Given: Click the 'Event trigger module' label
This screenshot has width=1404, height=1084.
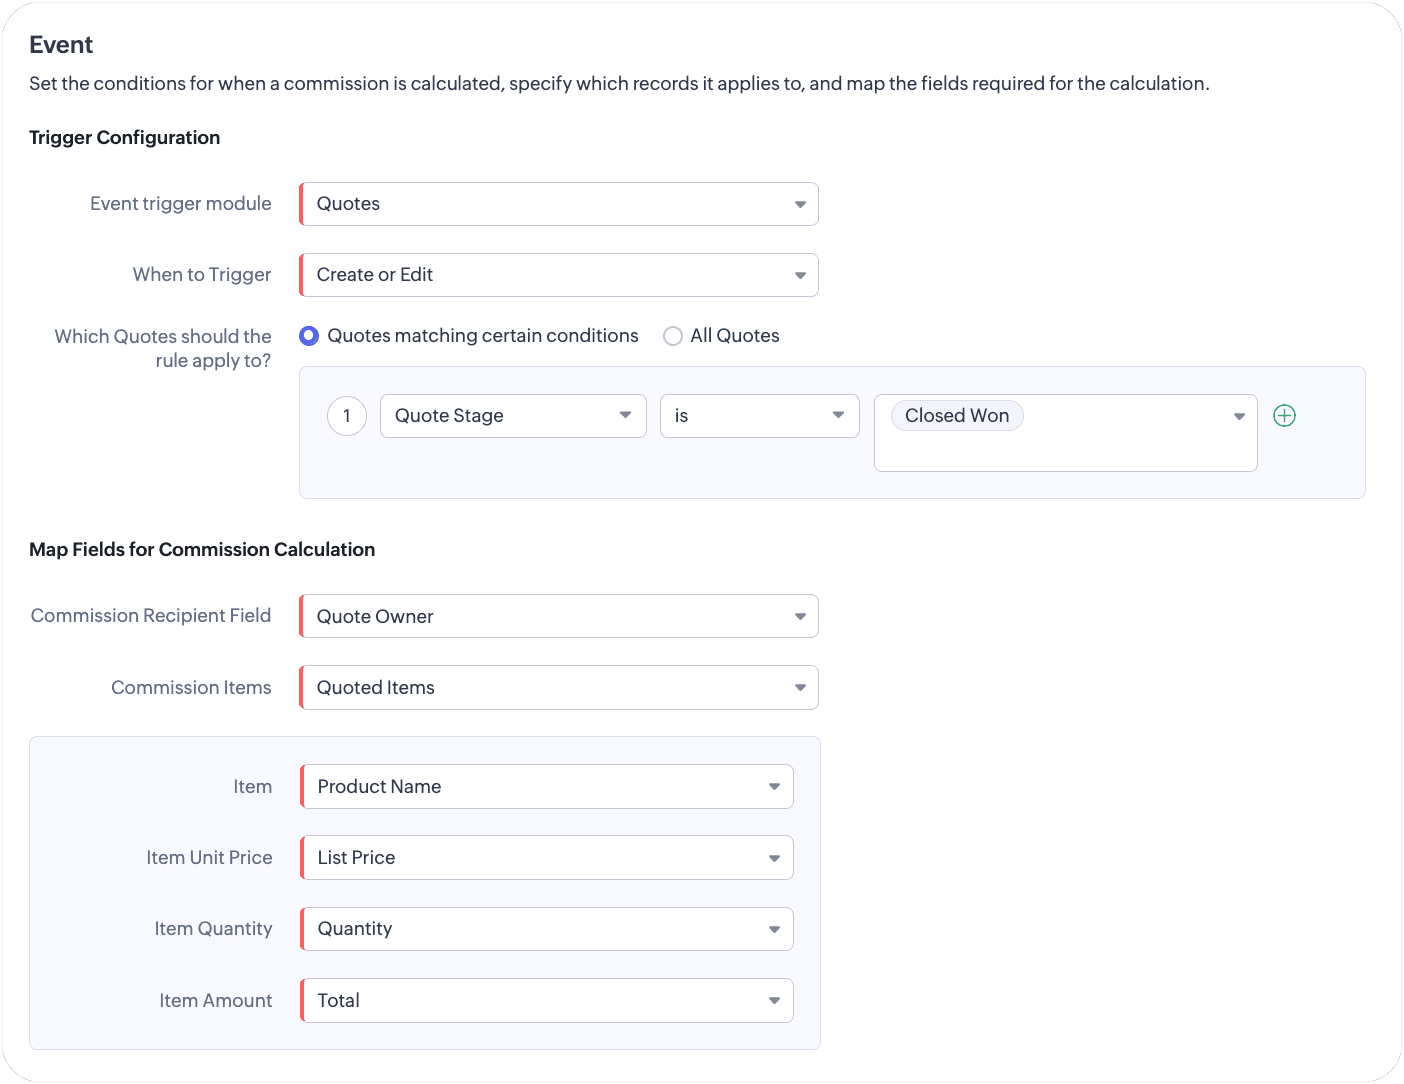Looking at the screenshot, I should point(181,204).
